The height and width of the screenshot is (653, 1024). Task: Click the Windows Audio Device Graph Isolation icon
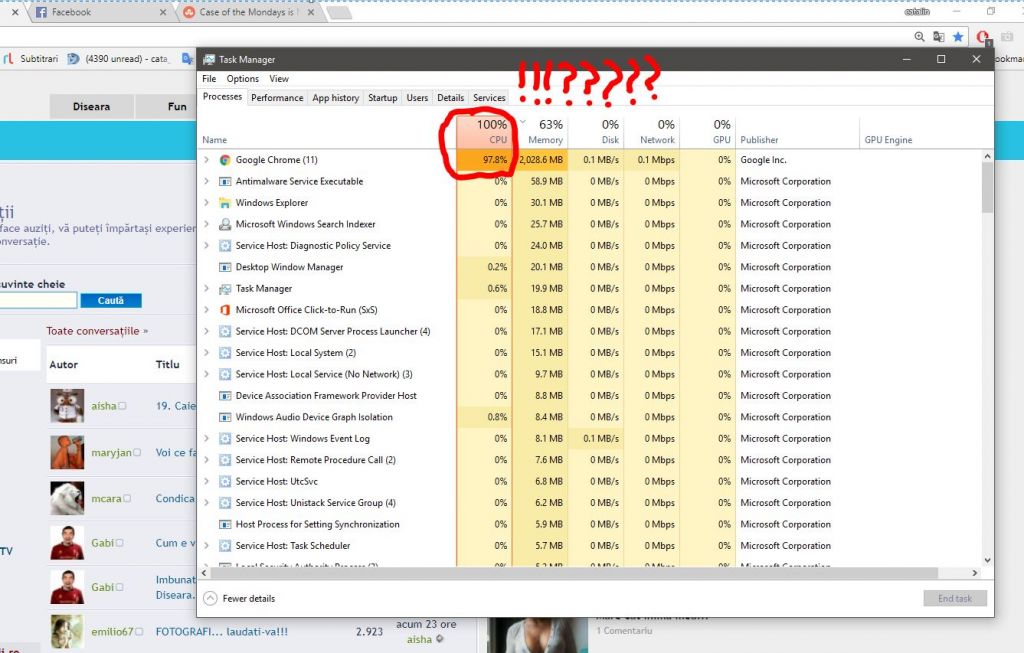tap(225, 417)
